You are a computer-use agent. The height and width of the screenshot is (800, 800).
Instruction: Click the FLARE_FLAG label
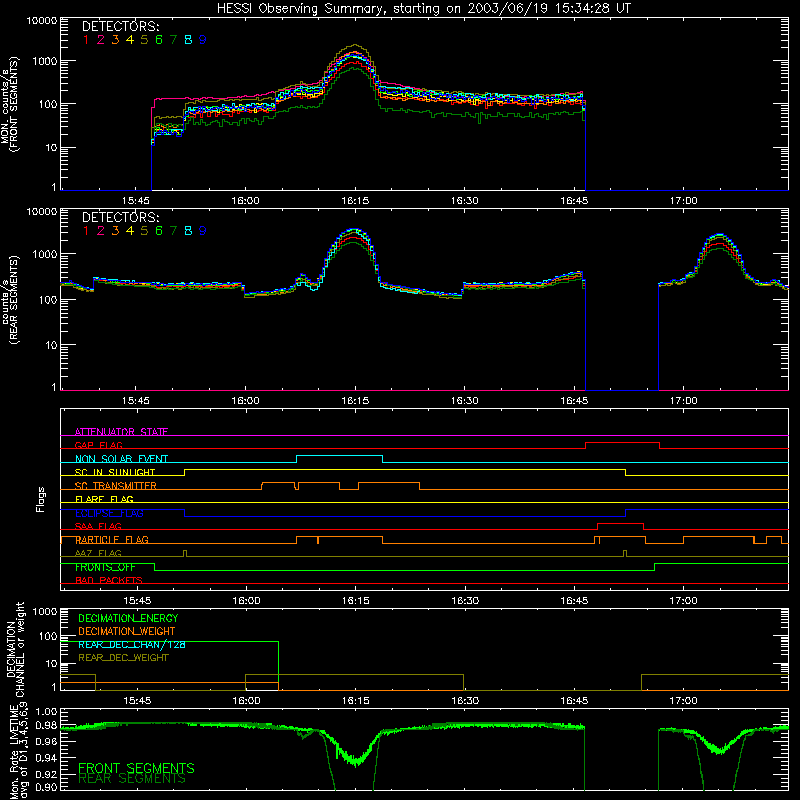click(x=104, y=499)
